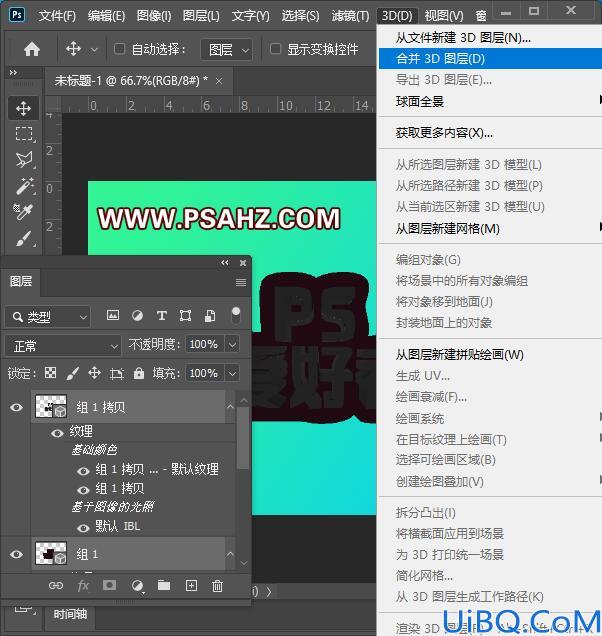Click the 不透明度 100% value field
The width and height of the screenshot is (602, 636).
pyautogui.click(x=204, y=344)
